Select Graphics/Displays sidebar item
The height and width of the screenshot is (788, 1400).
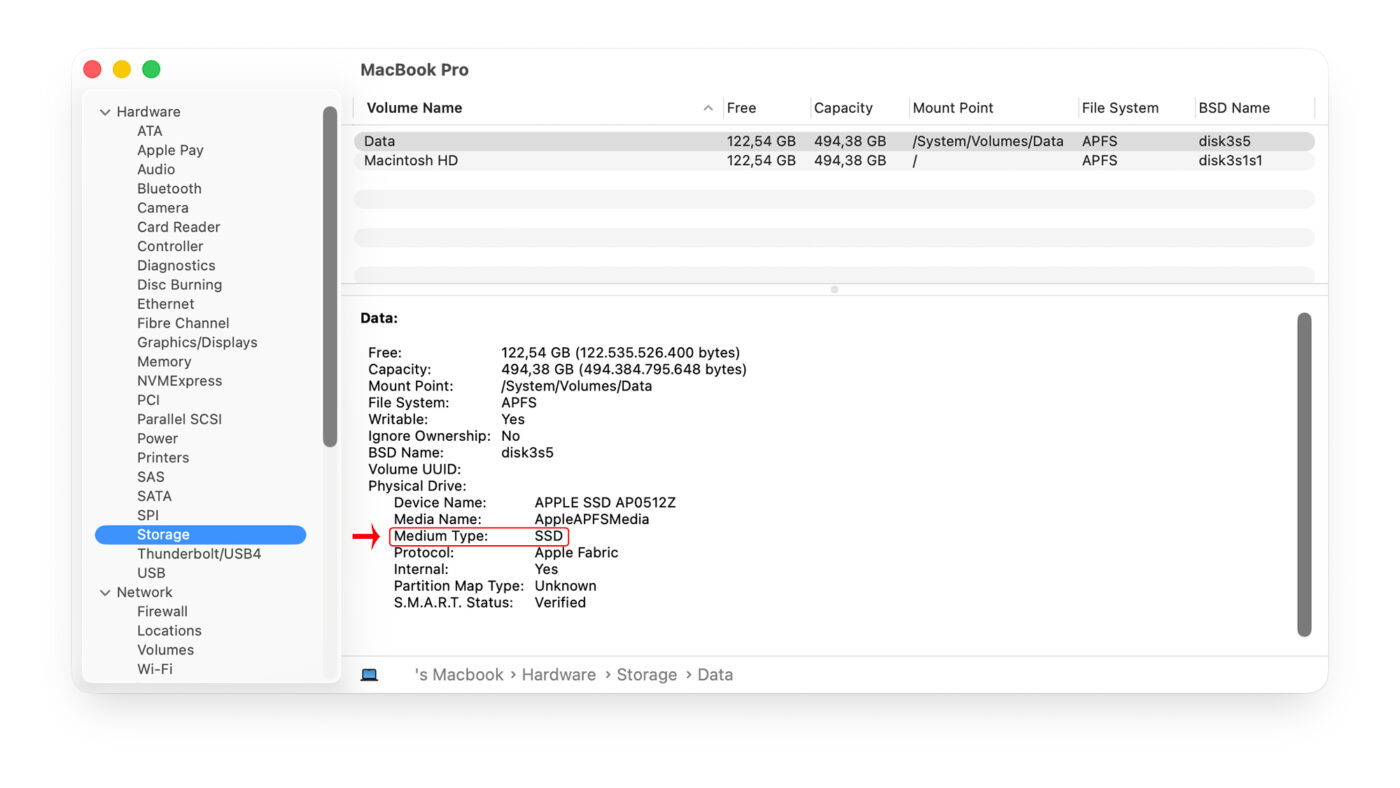197,343
